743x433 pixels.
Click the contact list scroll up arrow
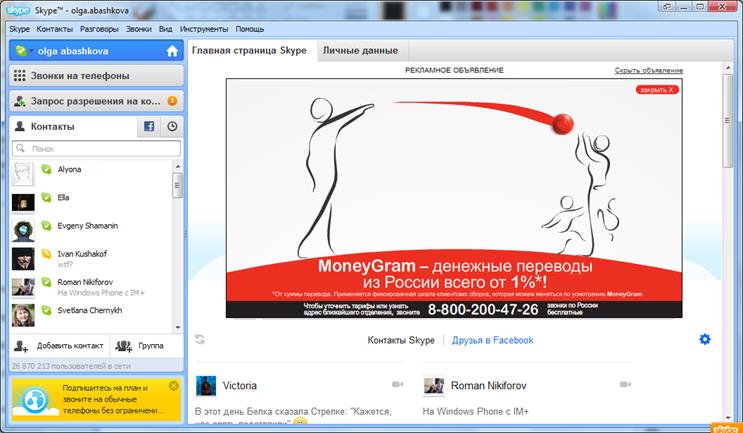click(178, 166)
